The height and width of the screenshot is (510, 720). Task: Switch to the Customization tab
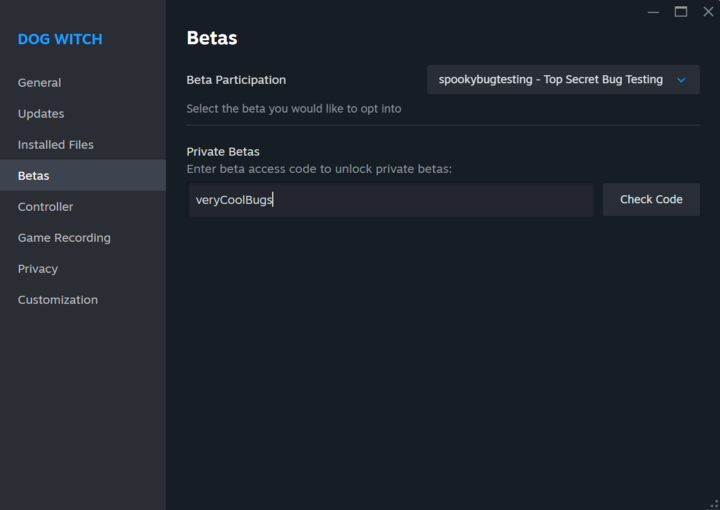(x=58, y=300)
